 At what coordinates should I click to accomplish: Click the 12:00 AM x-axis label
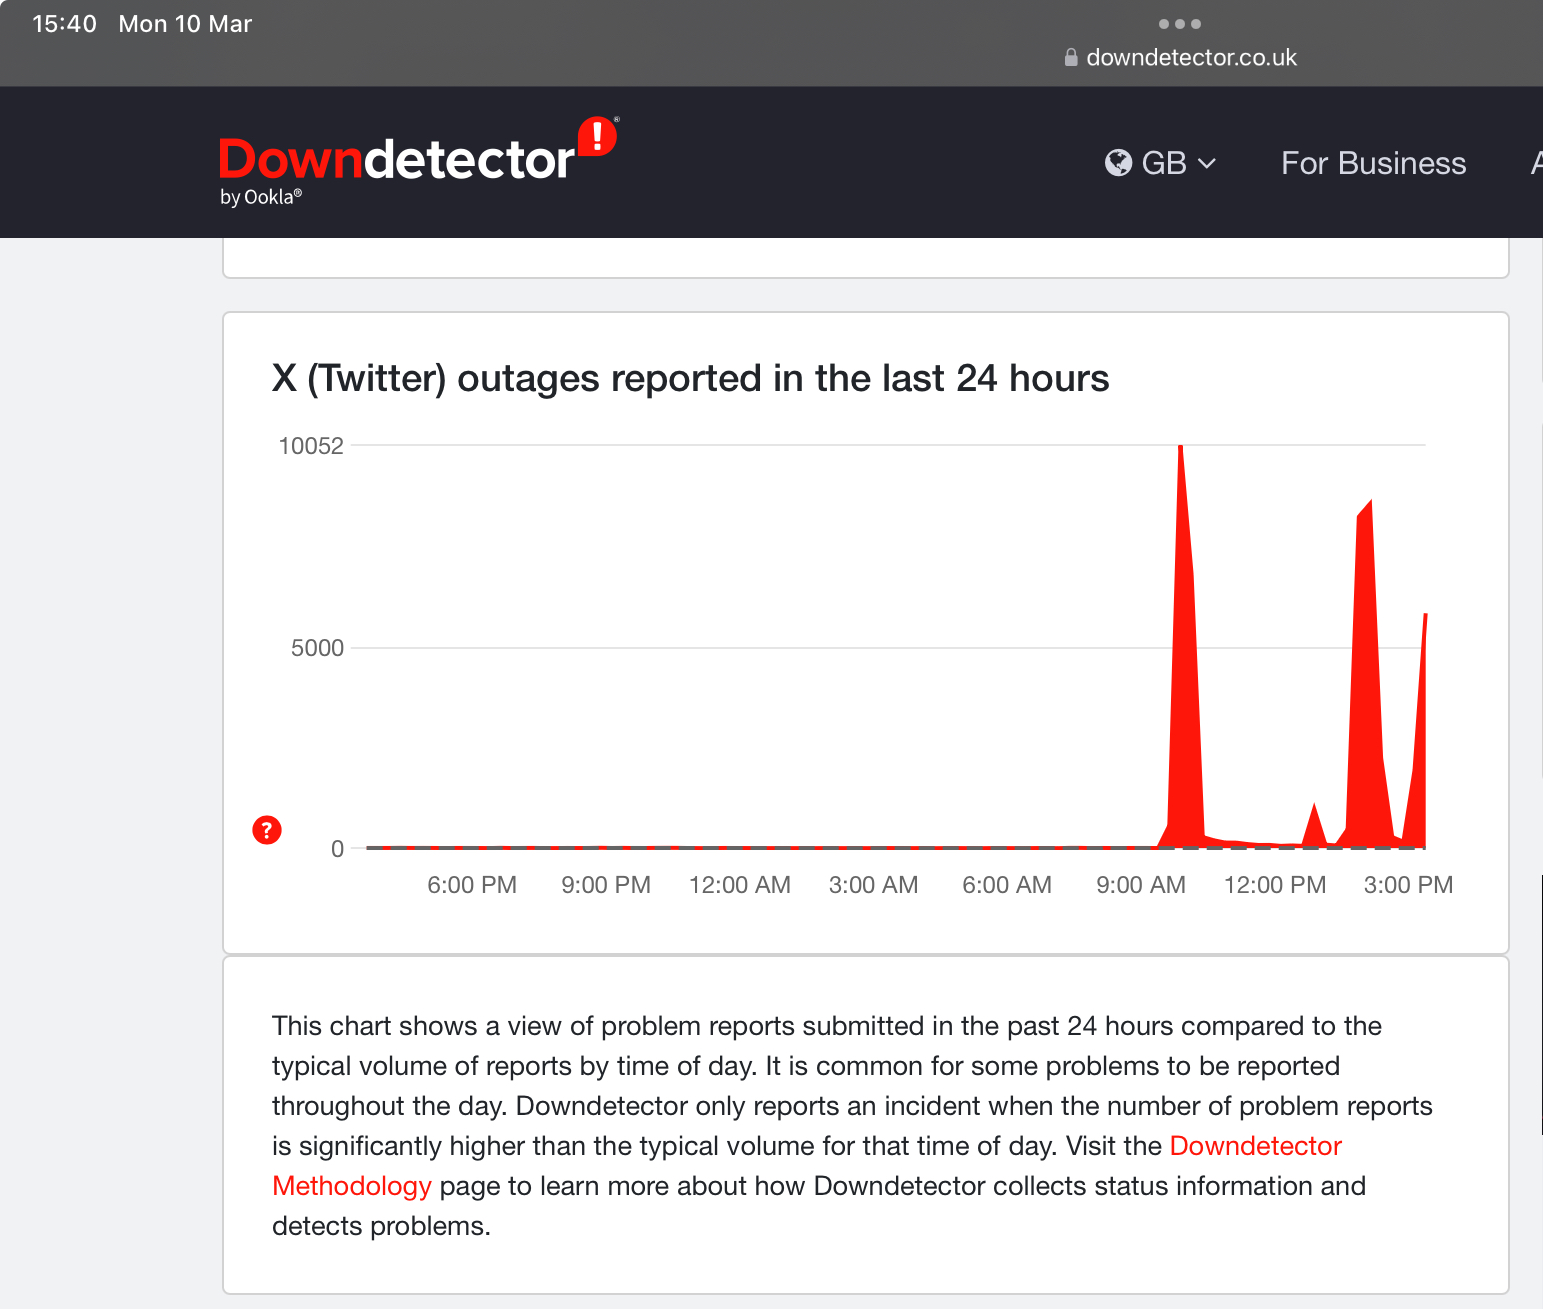[740, 885]
